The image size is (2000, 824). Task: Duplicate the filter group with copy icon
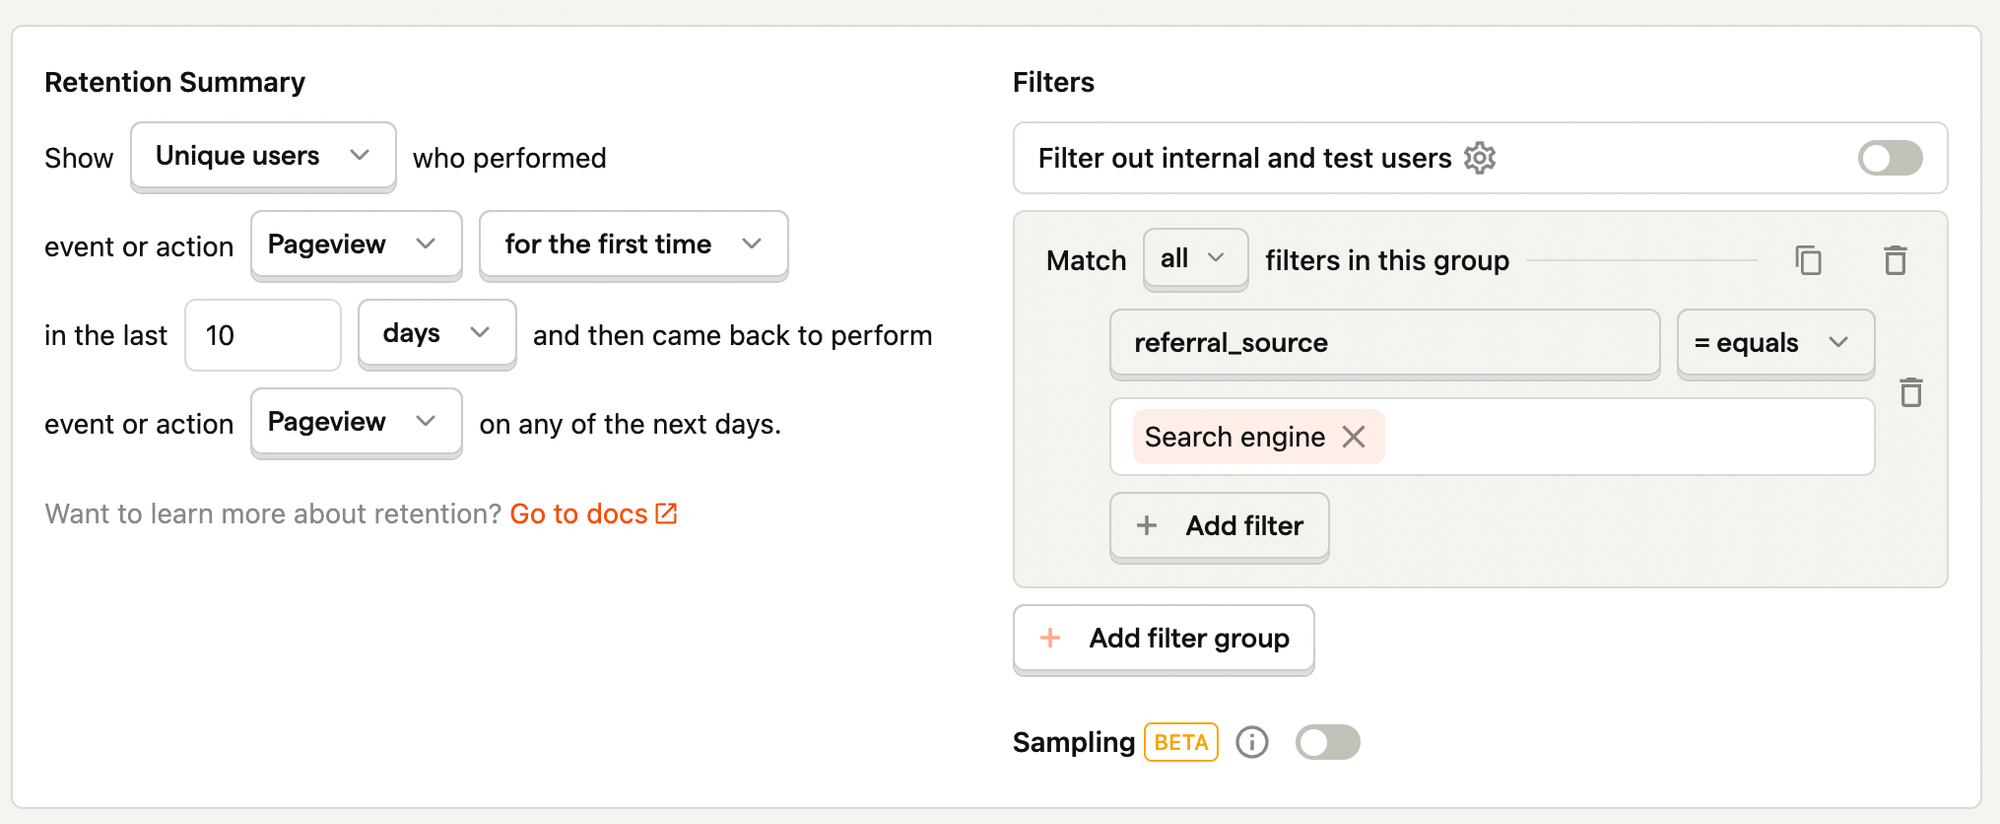pyautogui.click(x=1808, y=260)
